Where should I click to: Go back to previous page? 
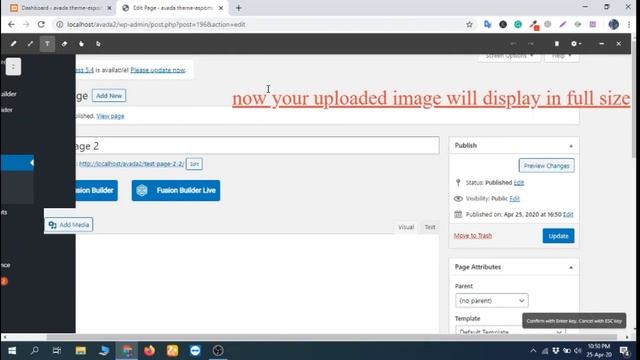click(x=11, y=24)
